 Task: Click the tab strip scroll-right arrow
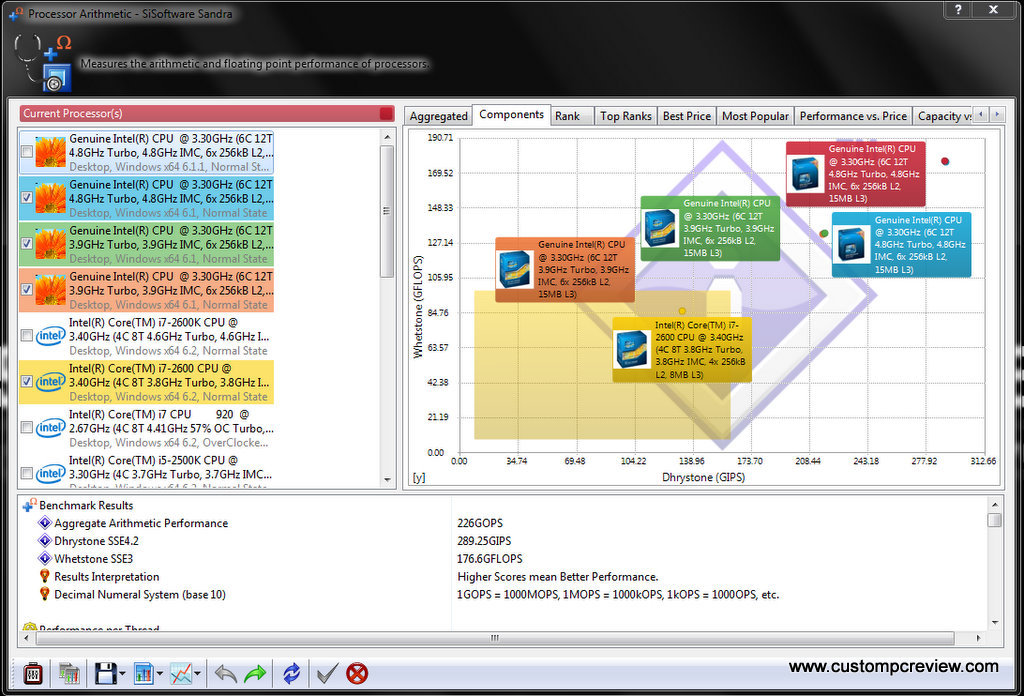click(997, 114)
